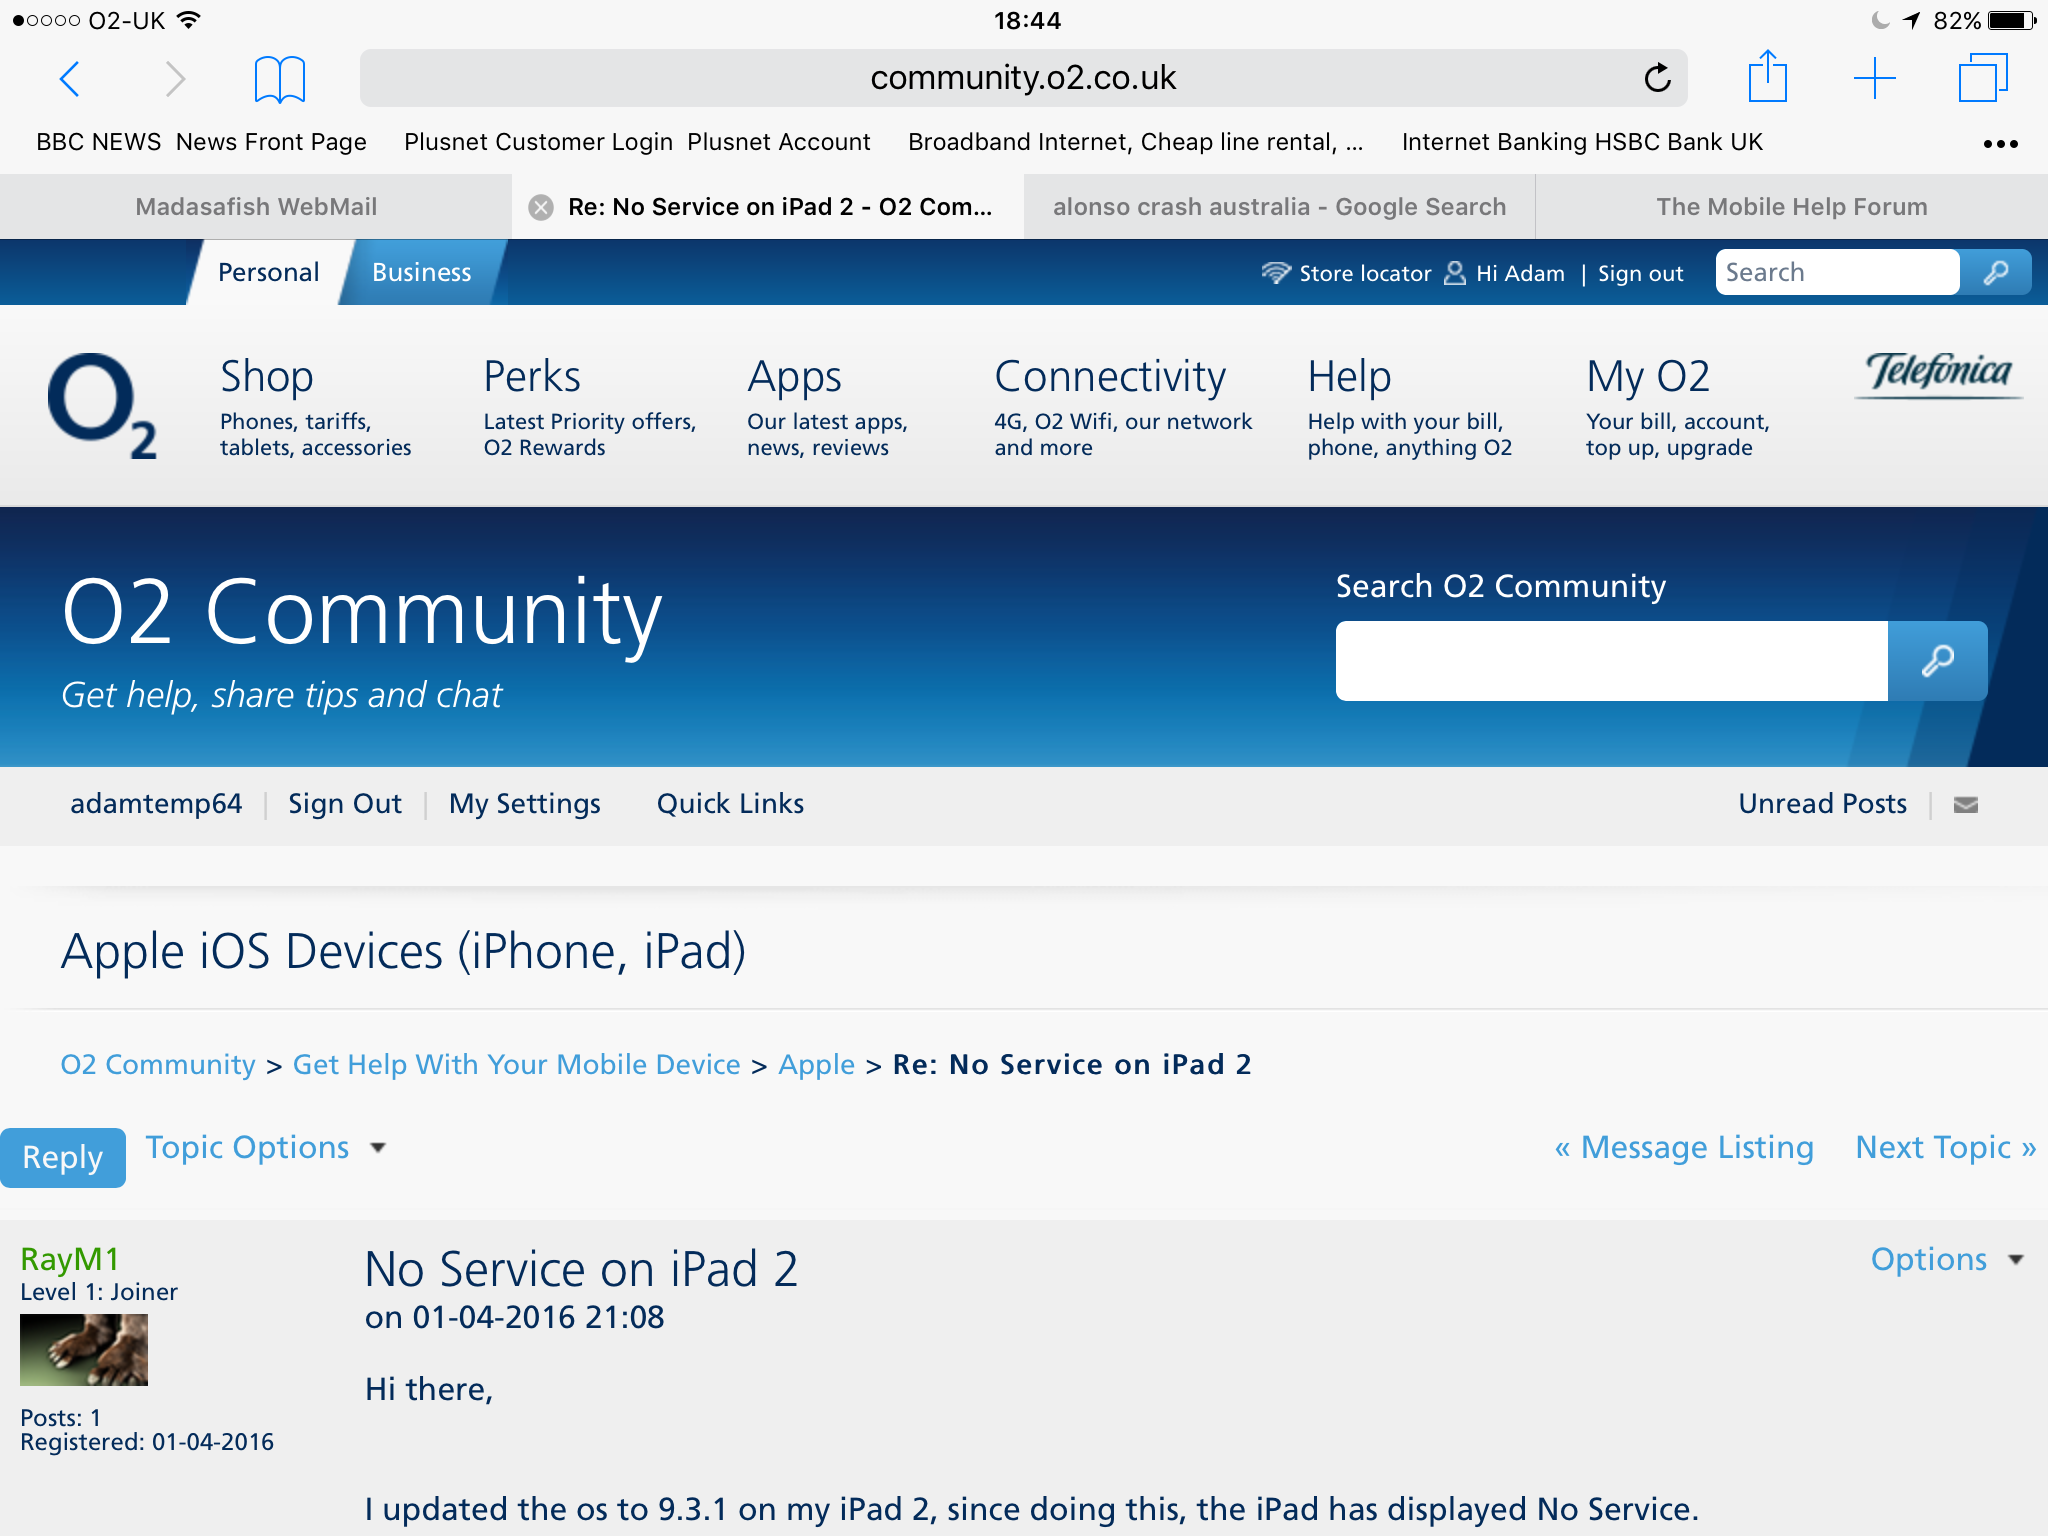Reload the page with the refresh icon
The image size is (2048, 1536).
[x=1657, y=77]
